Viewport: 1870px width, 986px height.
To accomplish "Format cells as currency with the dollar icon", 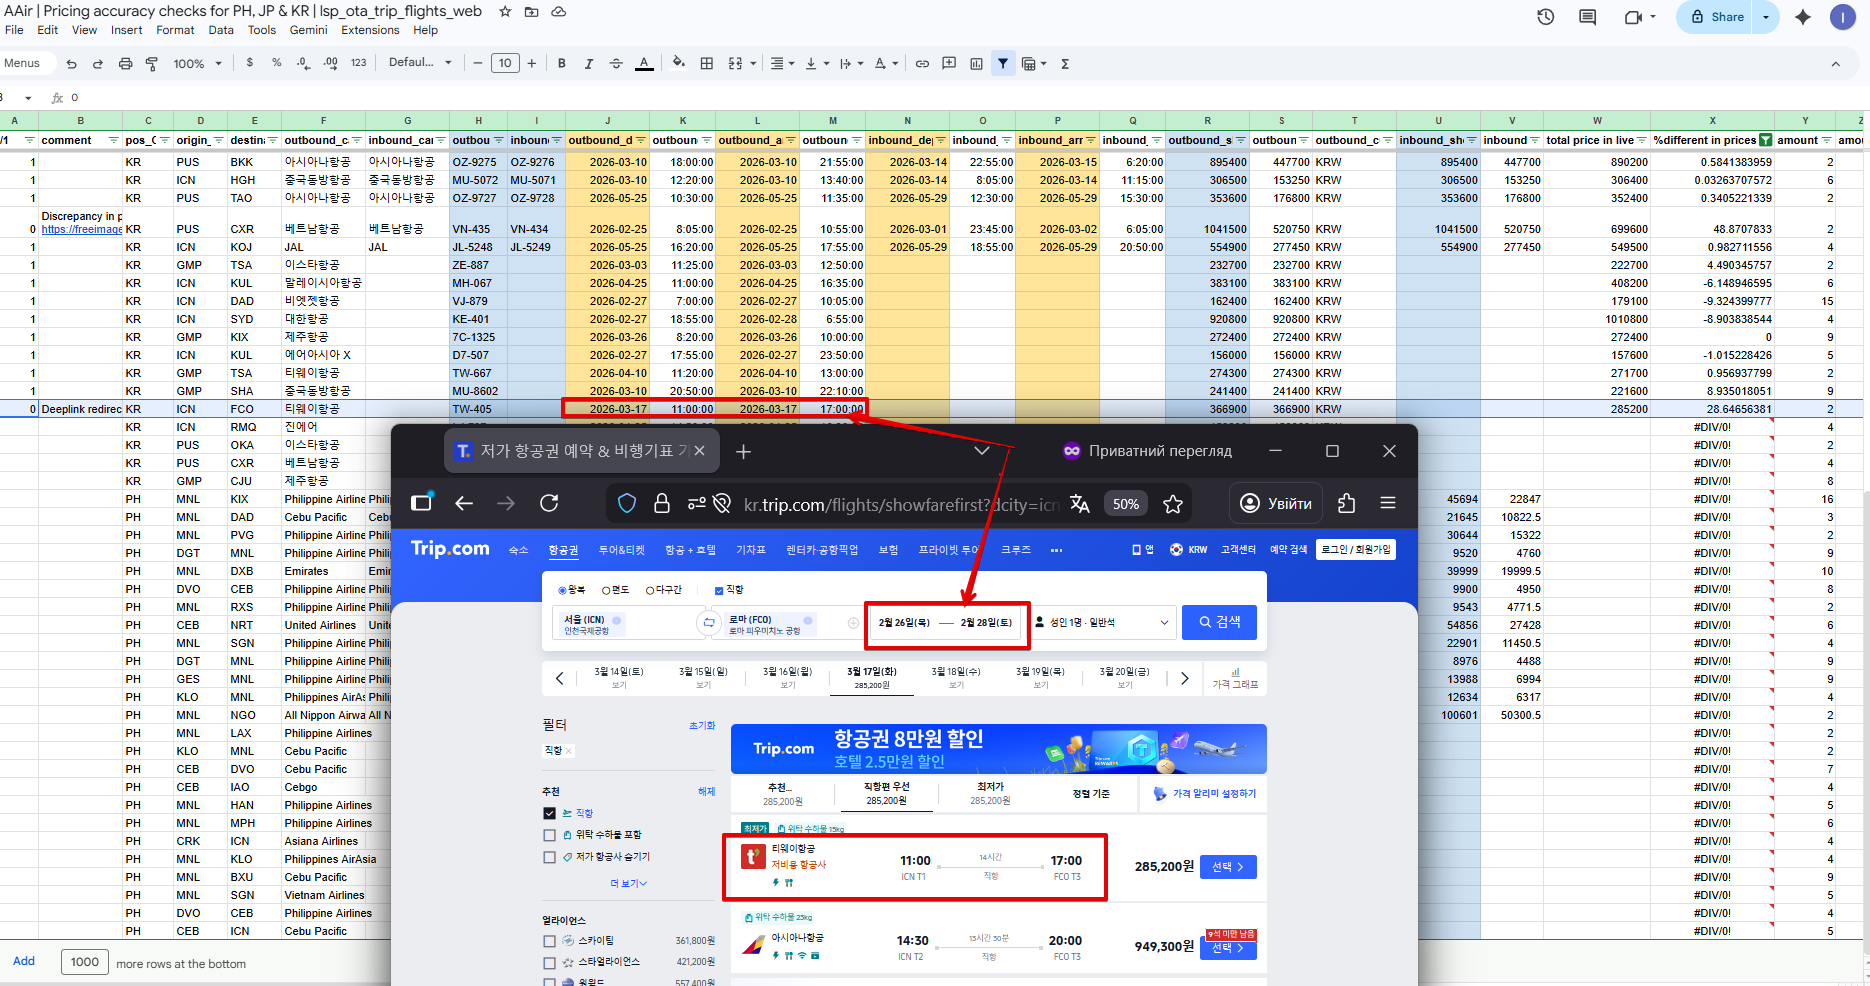I will tap(250, 63).
